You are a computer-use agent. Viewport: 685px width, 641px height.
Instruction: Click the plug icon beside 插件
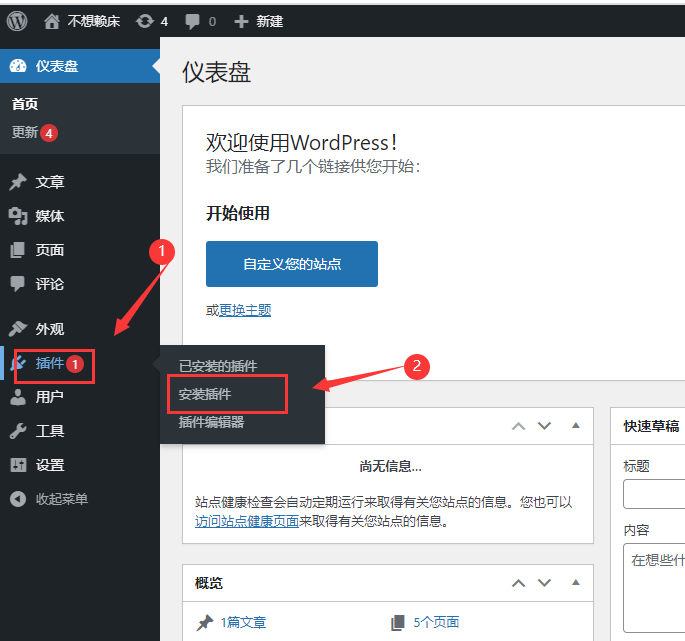click(x=18, y=363)
